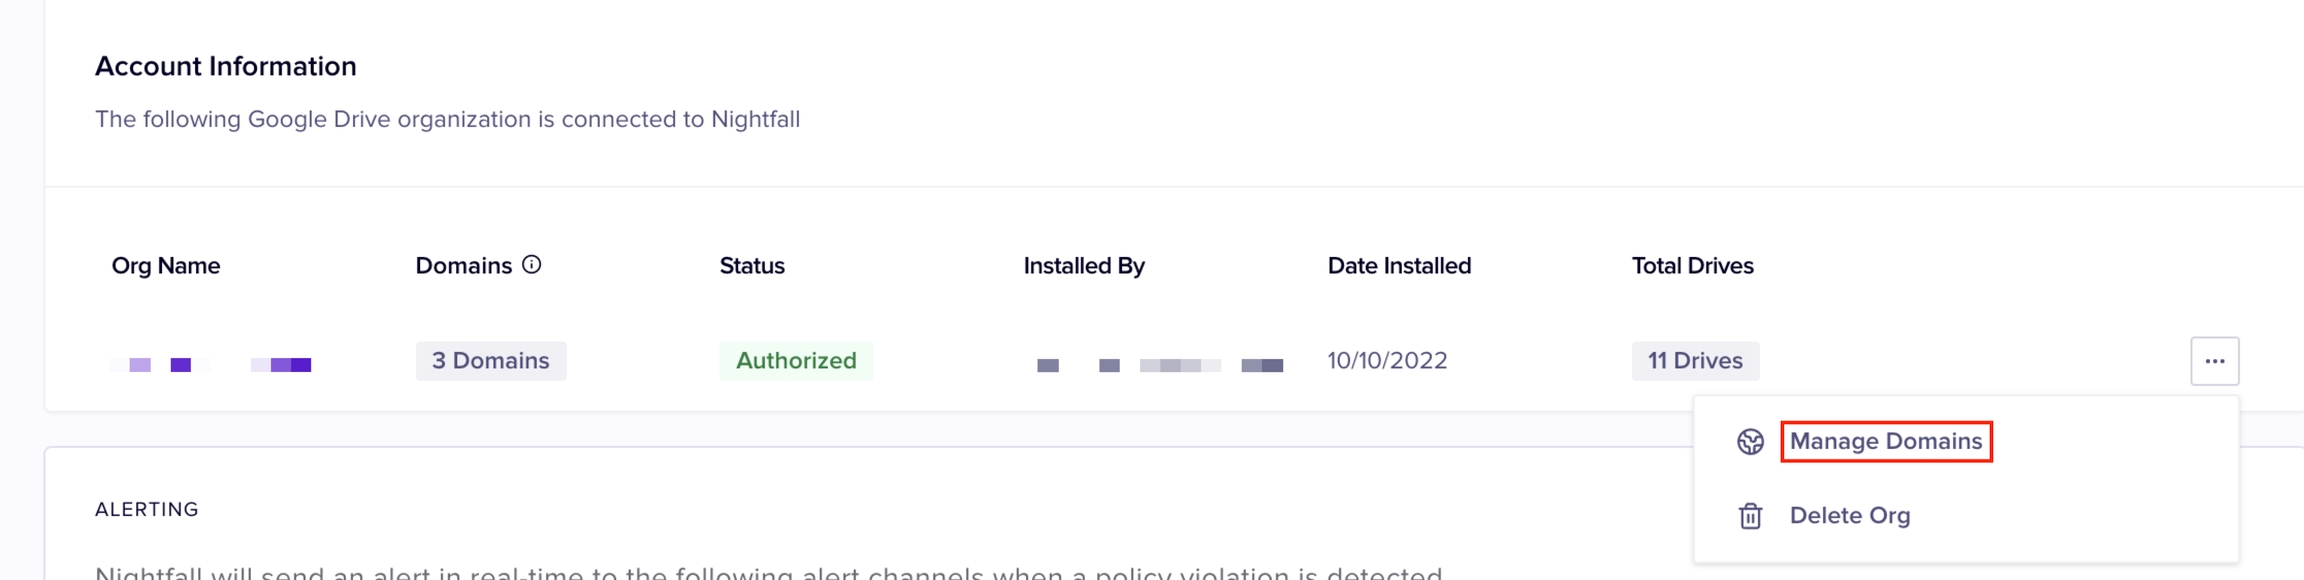Click the Domains column header
This screenshot has height=580, width=2304.
pos(463,266)
